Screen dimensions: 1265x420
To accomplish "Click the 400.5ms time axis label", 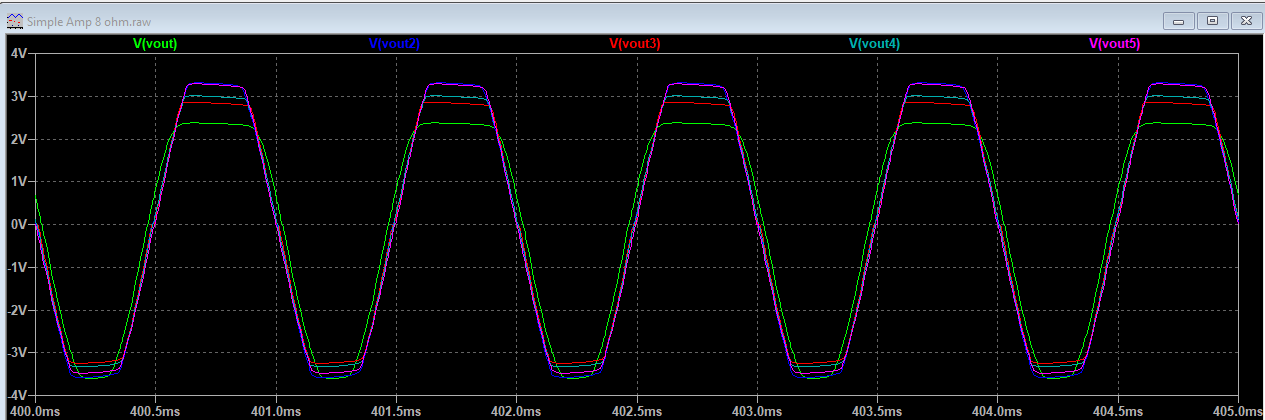I will point(155,411).
